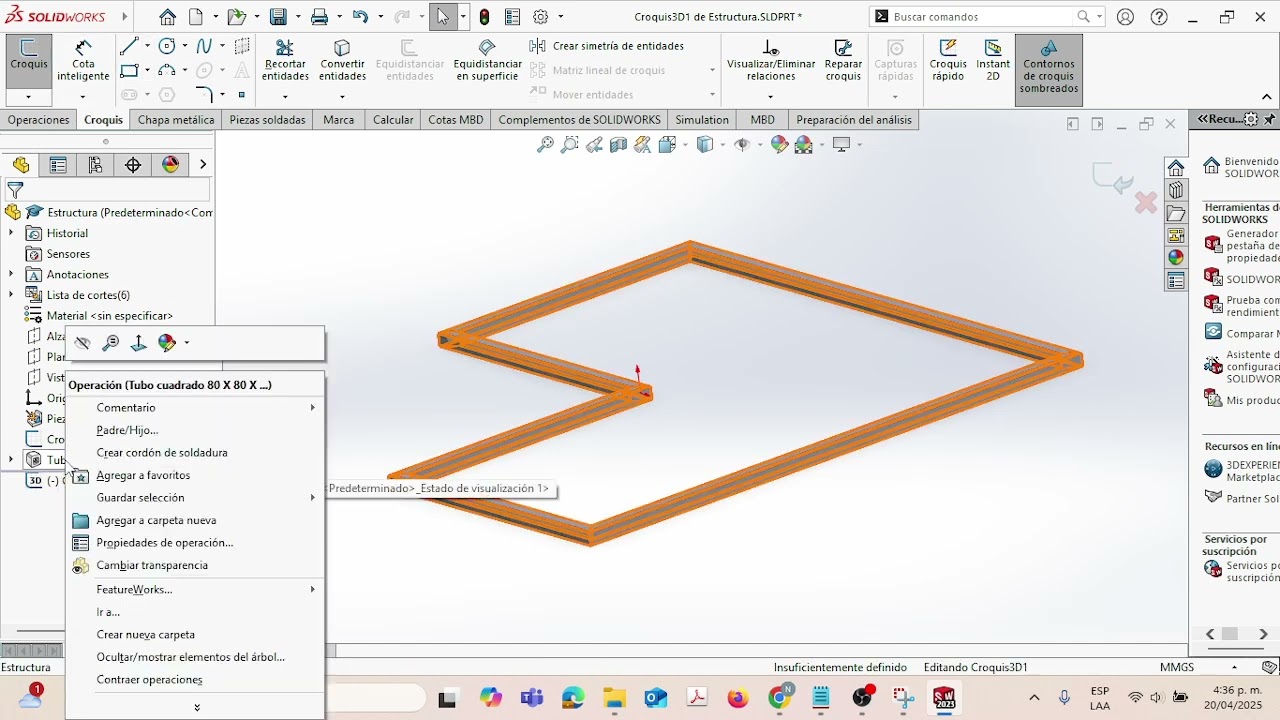Image resolution: width=1280 pixels, height=720 pixels.
Task: Click Crear simetría de entidades
Action: point(607,46)
